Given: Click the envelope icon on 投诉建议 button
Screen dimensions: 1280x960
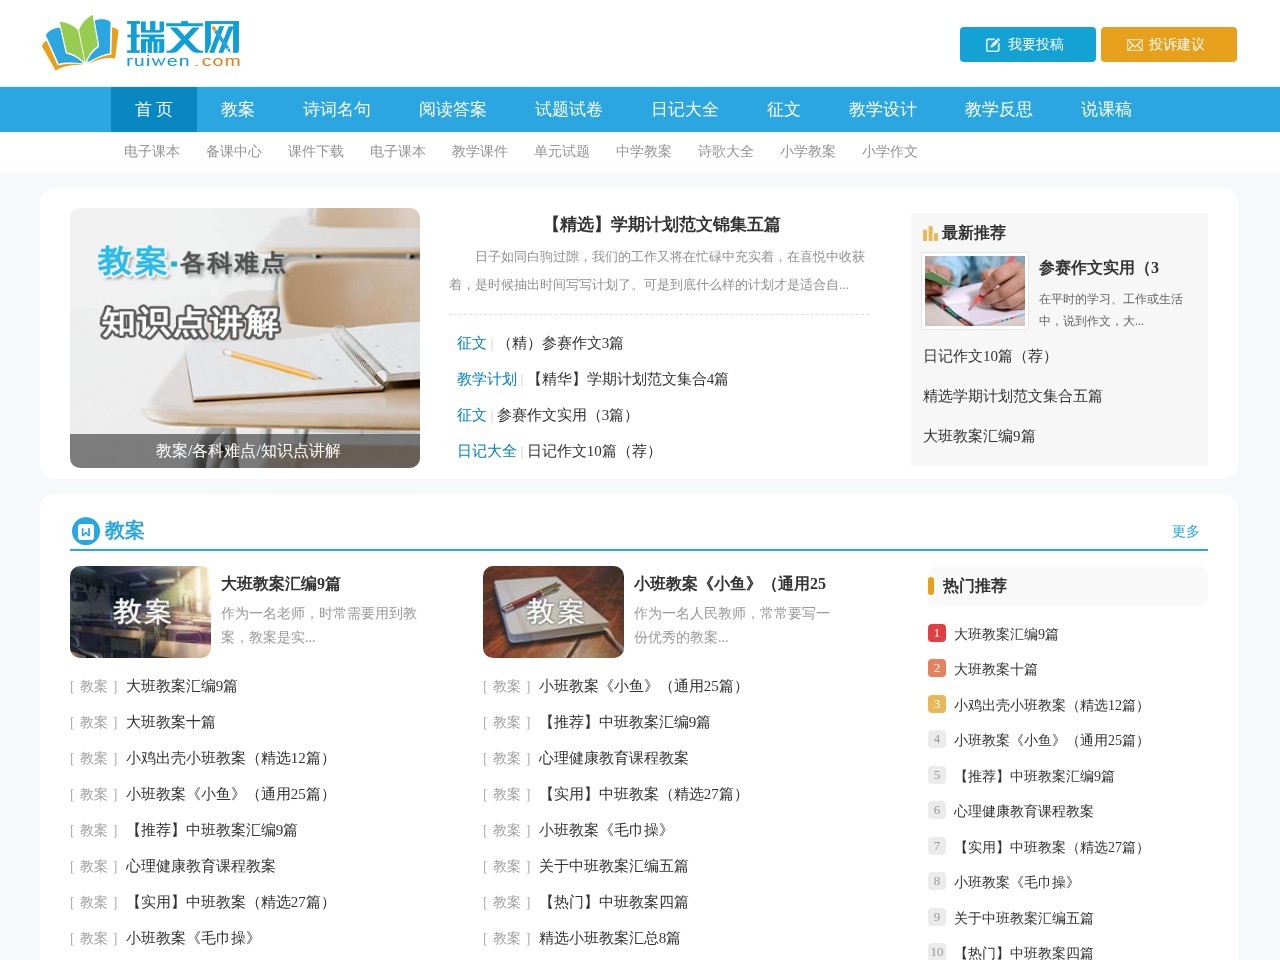Looking at the screenshot, I should coord(1134,44).
